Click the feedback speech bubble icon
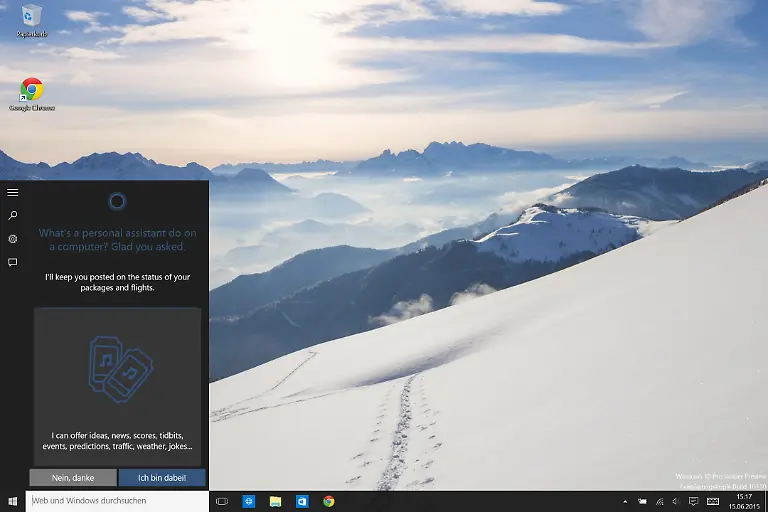768x512 pixels. click(x=13, y=262)
